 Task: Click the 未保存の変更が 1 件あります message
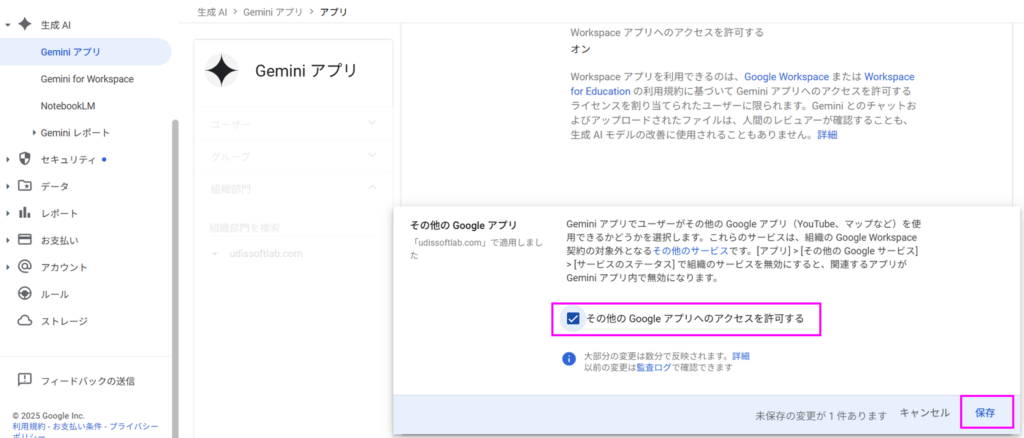821,415
